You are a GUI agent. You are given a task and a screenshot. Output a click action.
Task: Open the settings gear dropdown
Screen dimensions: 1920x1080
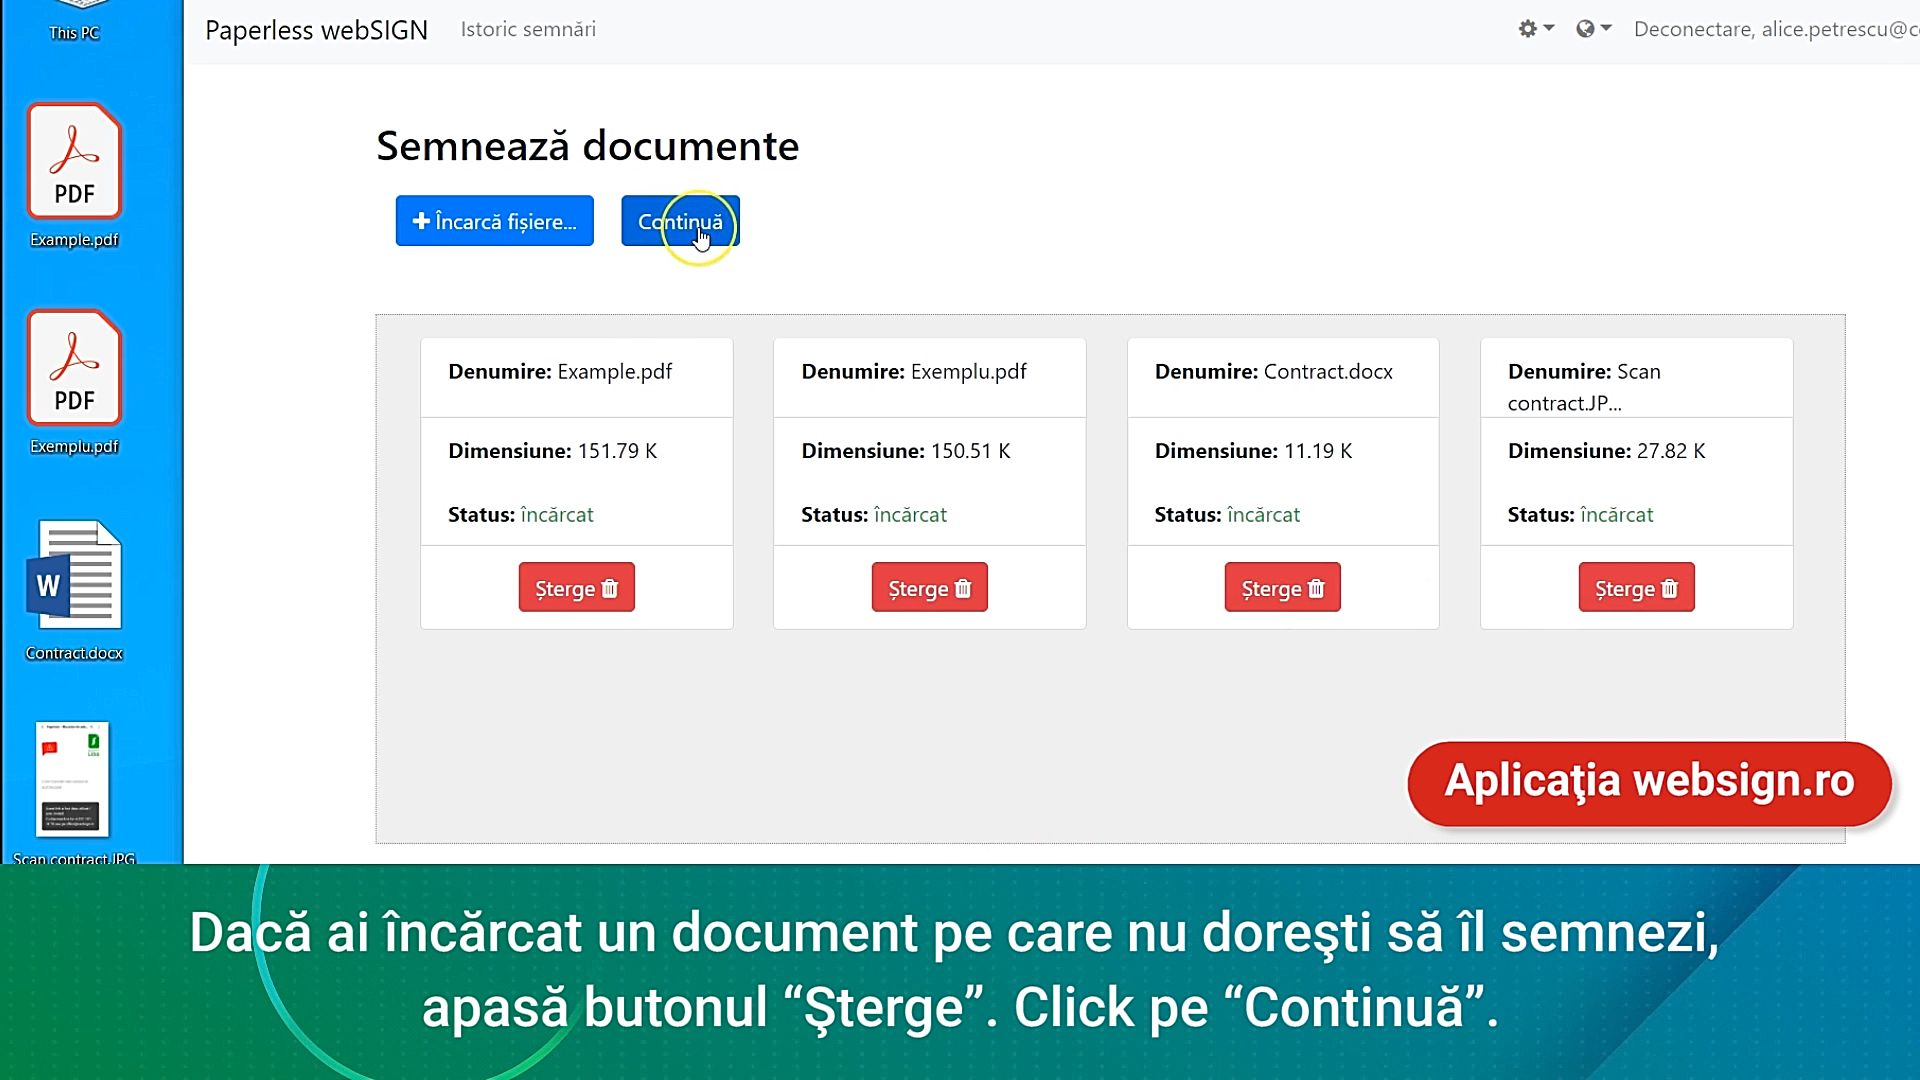click(1535, 29)
